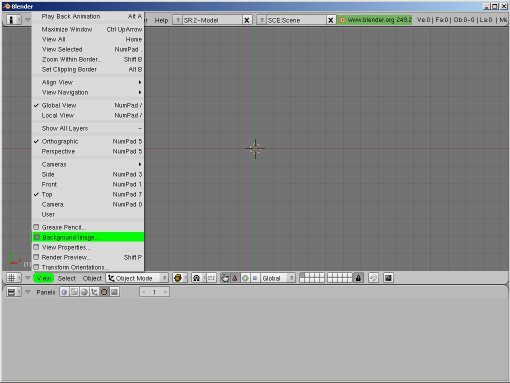Click the second layer buttons block
This screenshot has height=383, width=510.
(x=340, y=278)
